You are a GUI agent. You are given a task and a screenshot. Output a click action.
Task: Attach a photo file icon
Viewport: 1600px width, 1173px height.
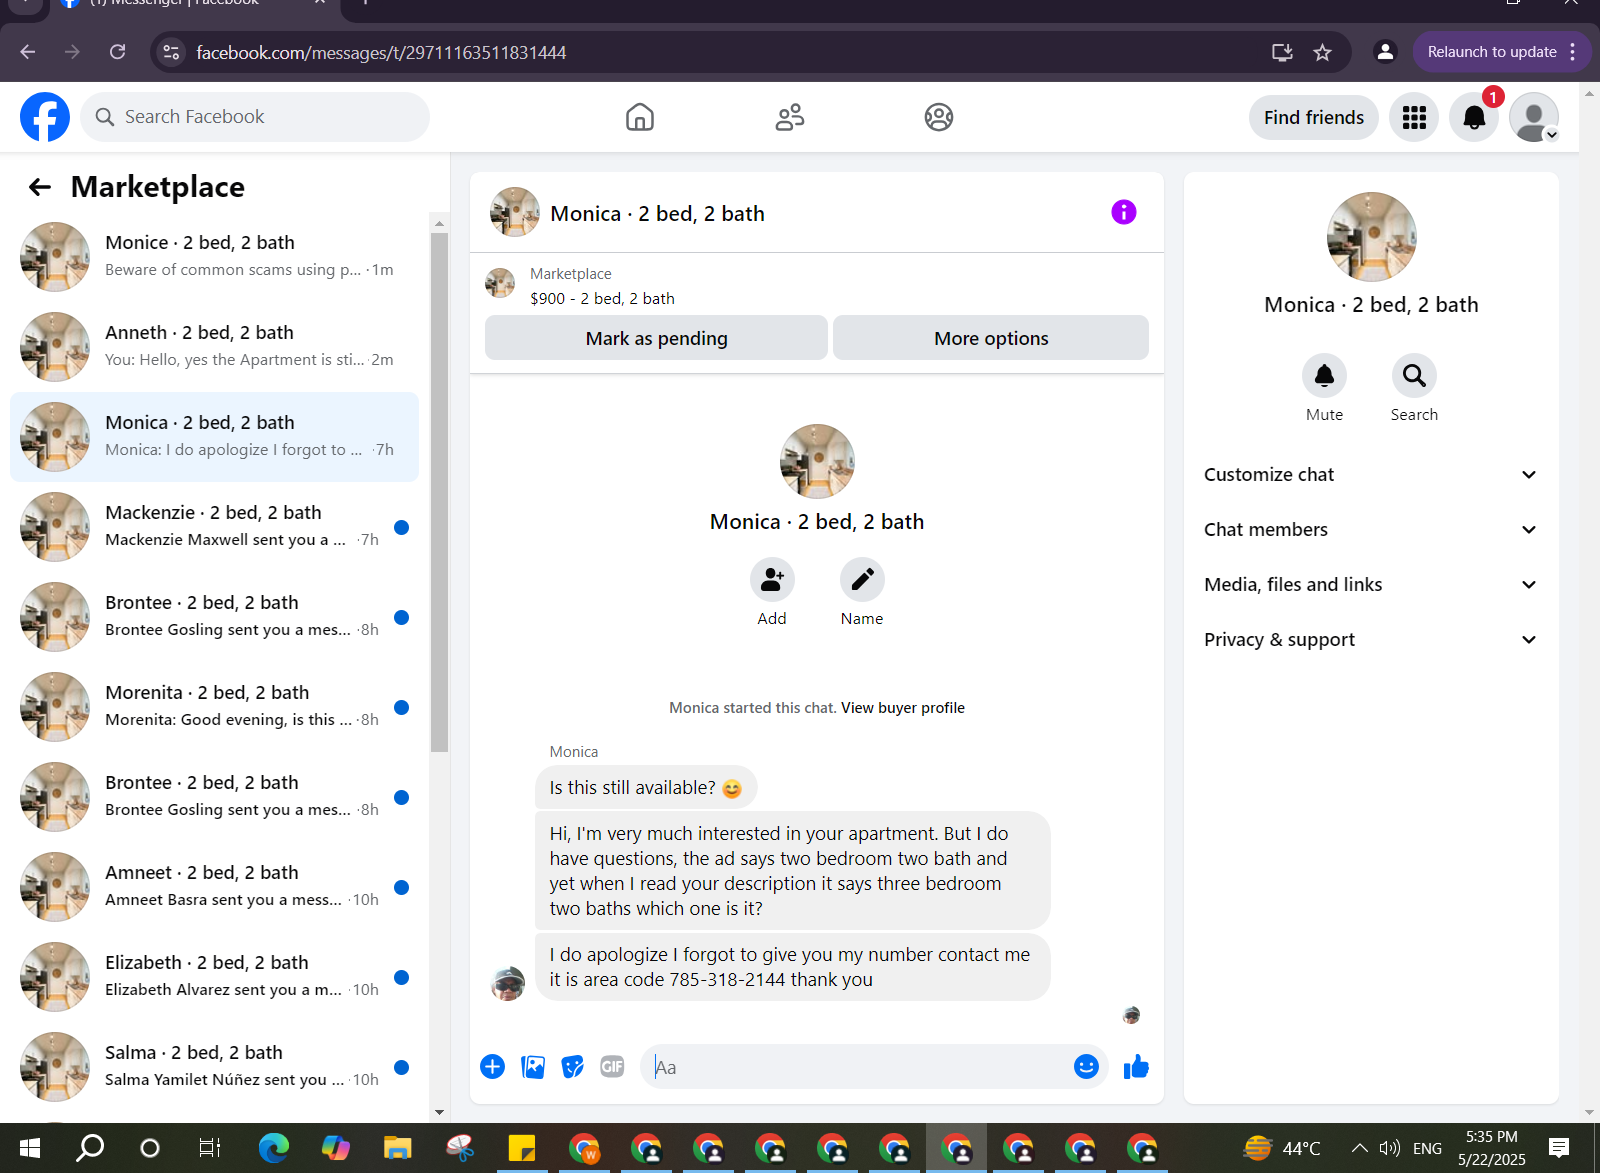[533, 1067]
